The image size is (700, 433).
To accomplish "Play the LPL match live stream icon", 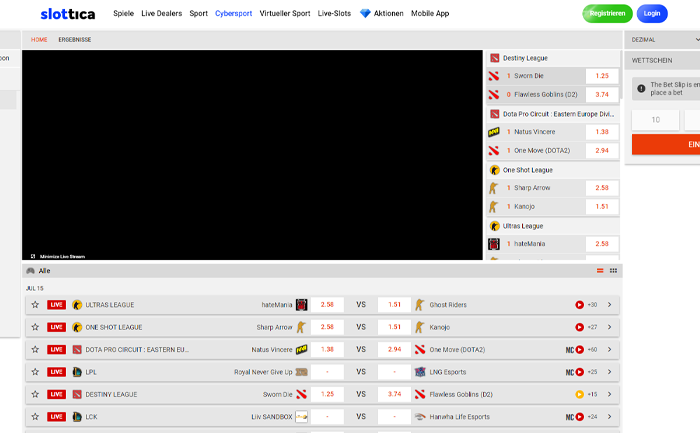I will (x=579, y=372).
